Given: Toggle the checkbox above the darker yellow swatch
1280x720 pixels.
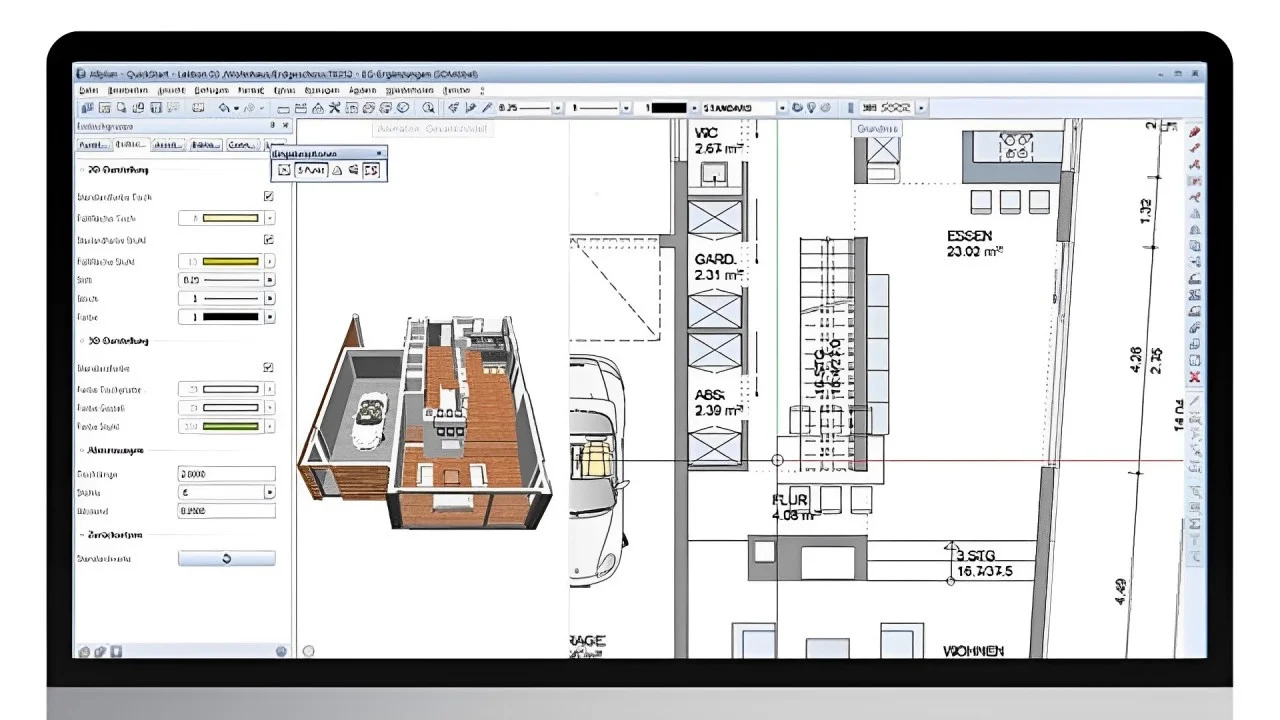Looking at the screenshot, I should [x=268, y=240].
